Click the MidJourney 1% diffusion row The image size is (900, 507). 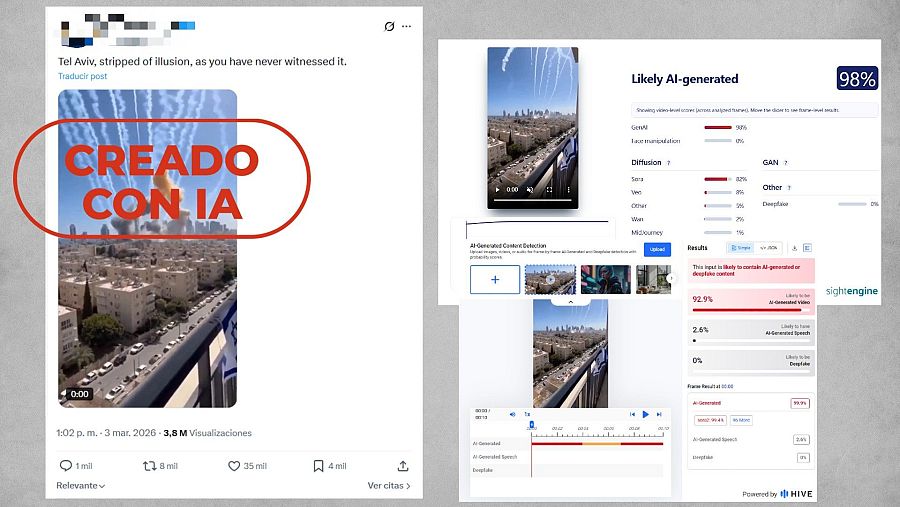689,233
